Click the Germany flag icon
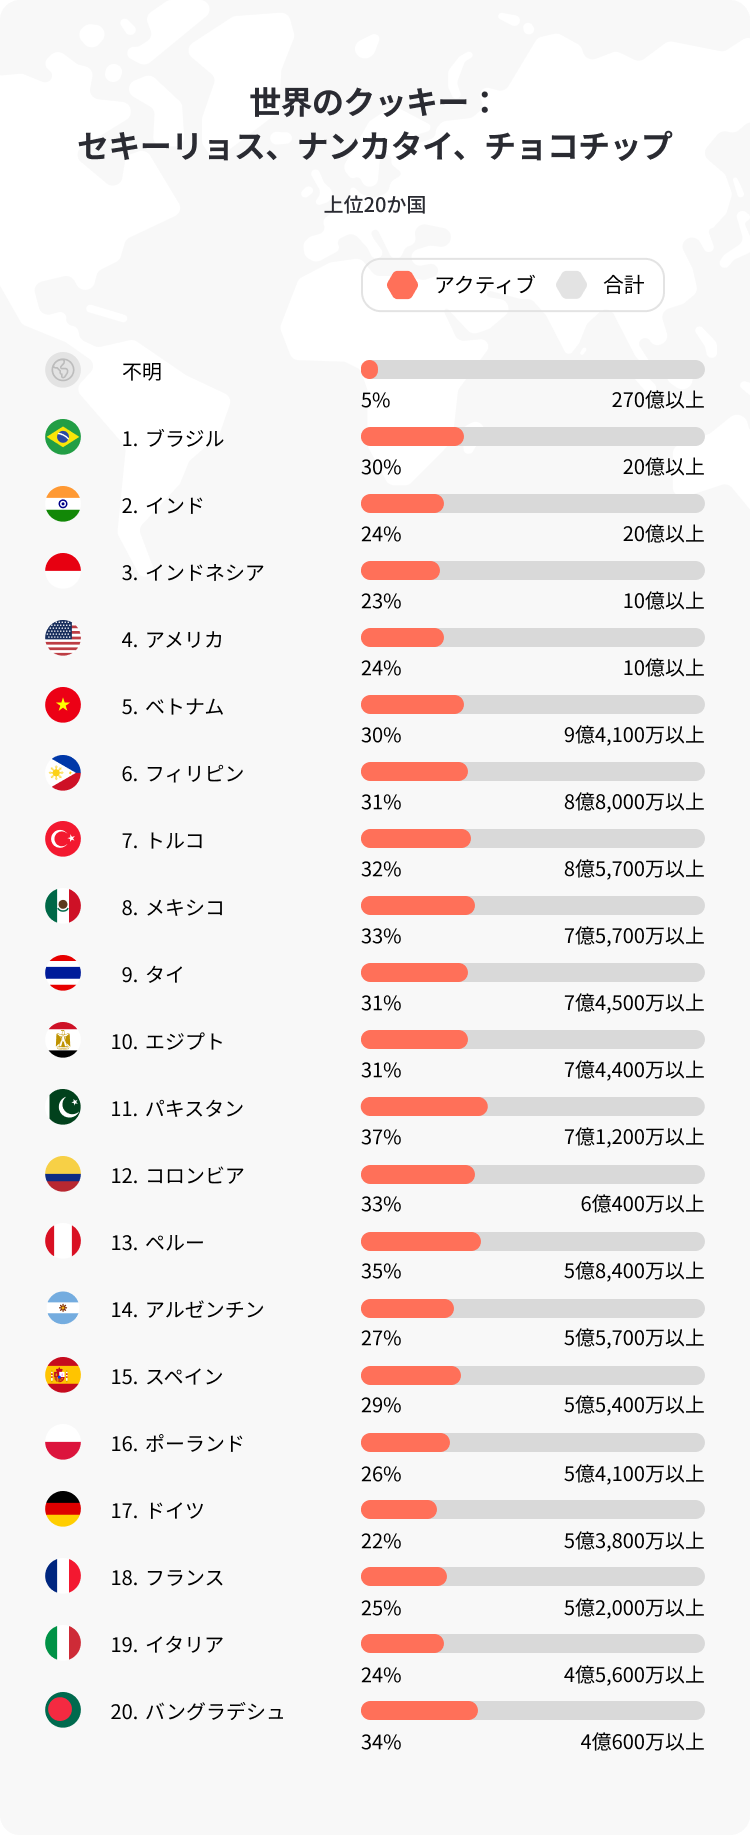The image size is (750, 1835). coord(63,1509)
